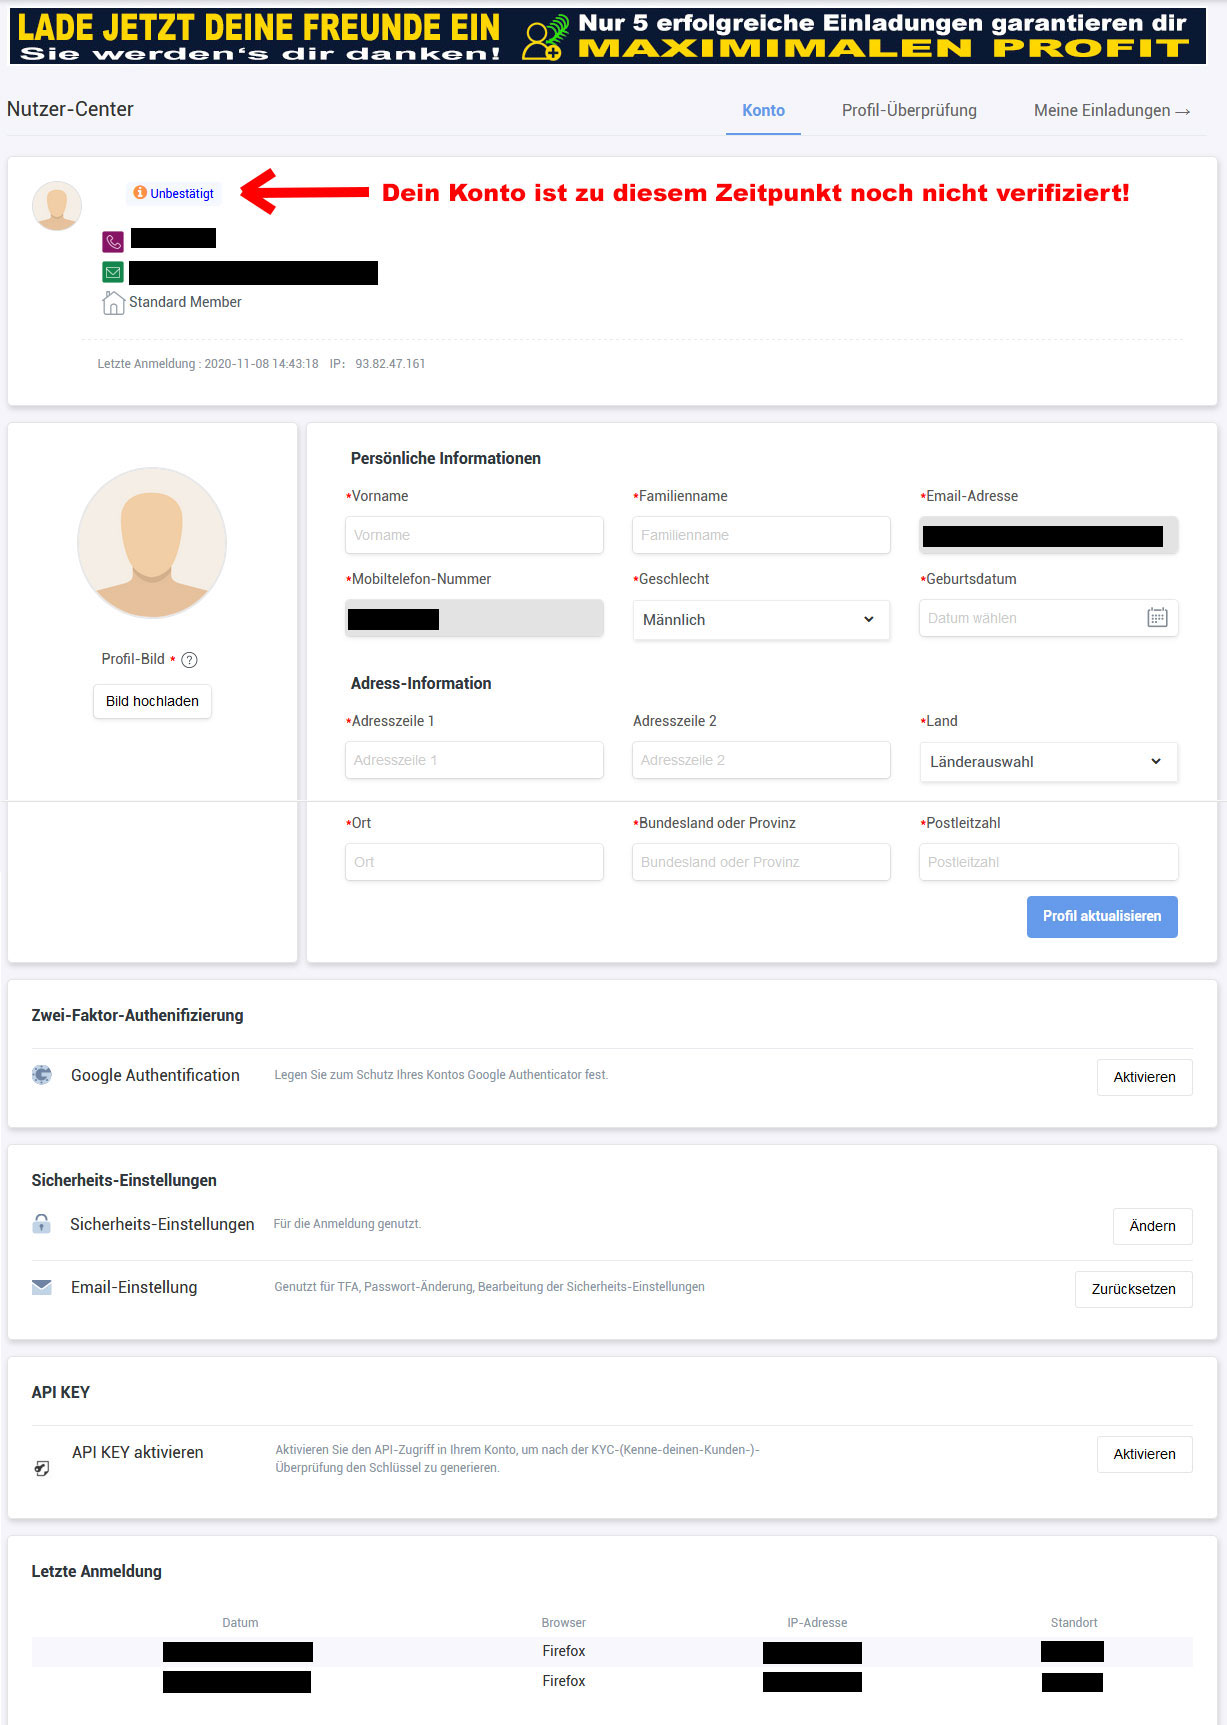Click the API KEY aktivieren icon
This screenshot has width=1227, height=1725.
tap(42, 1468)
